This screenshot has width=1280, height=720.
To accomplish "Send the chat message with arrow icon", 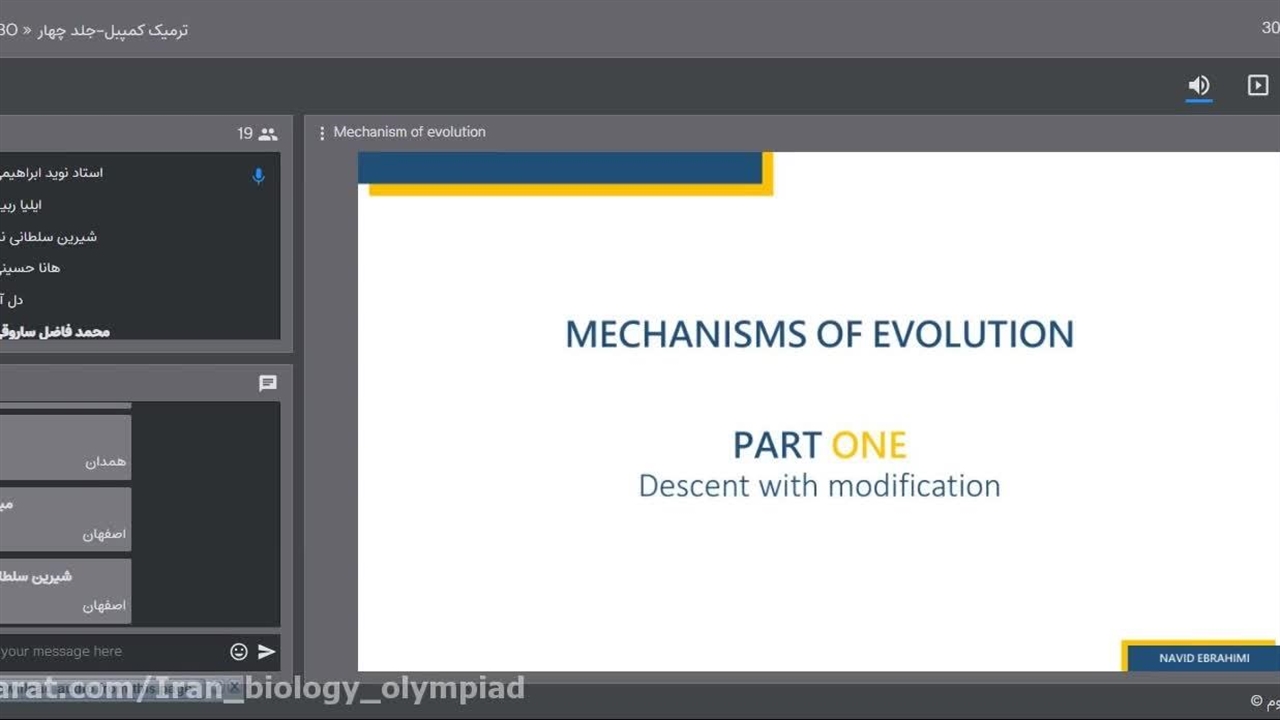I will pos(266,652).
